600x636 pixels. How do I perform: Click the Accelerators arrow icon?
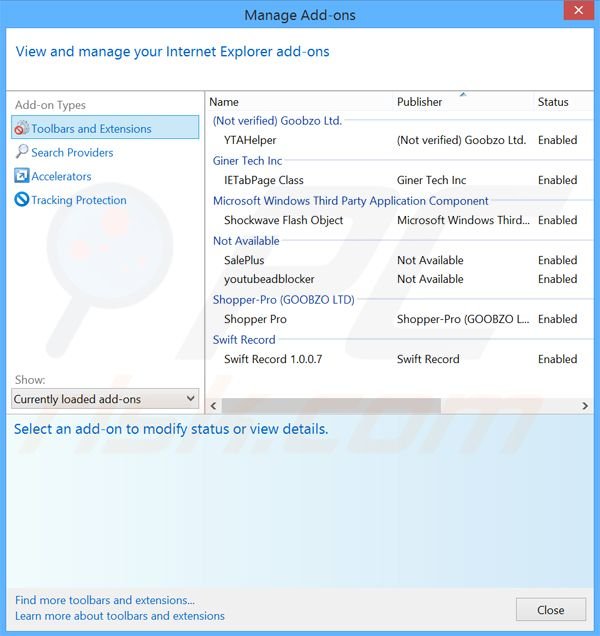[22, 176]
